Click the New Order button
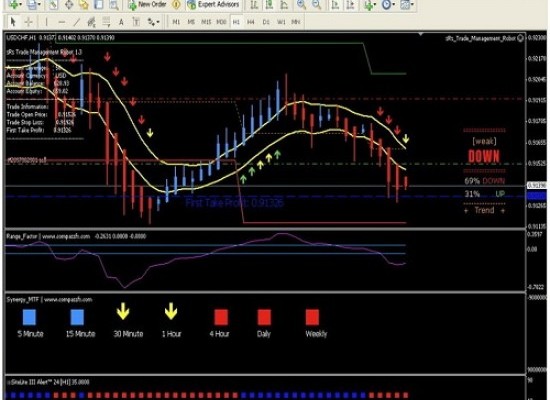Viewport: 550px width, 400px height. pyautogui.click(x=147, y=5)
